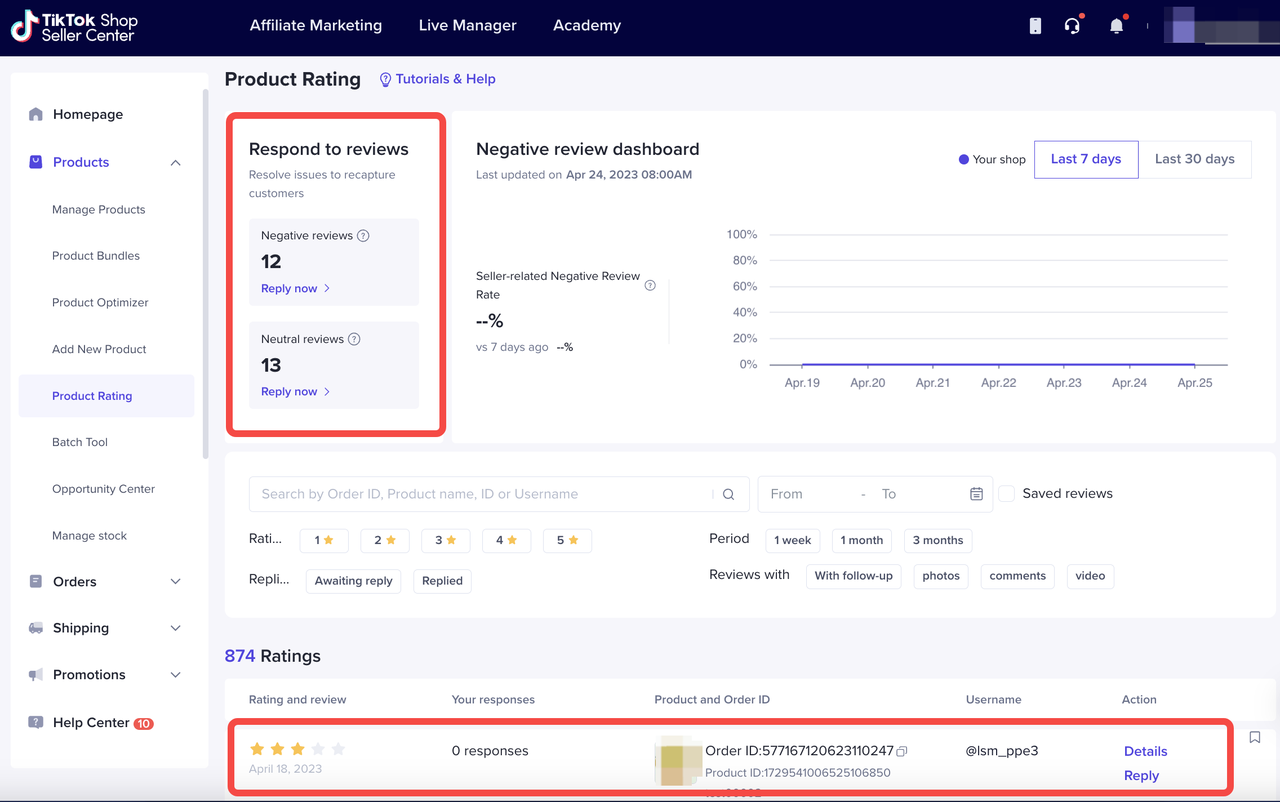Toggle the Awaiting reply filter
This screenshot has height=802, width=1280.
tap(353, 581)
